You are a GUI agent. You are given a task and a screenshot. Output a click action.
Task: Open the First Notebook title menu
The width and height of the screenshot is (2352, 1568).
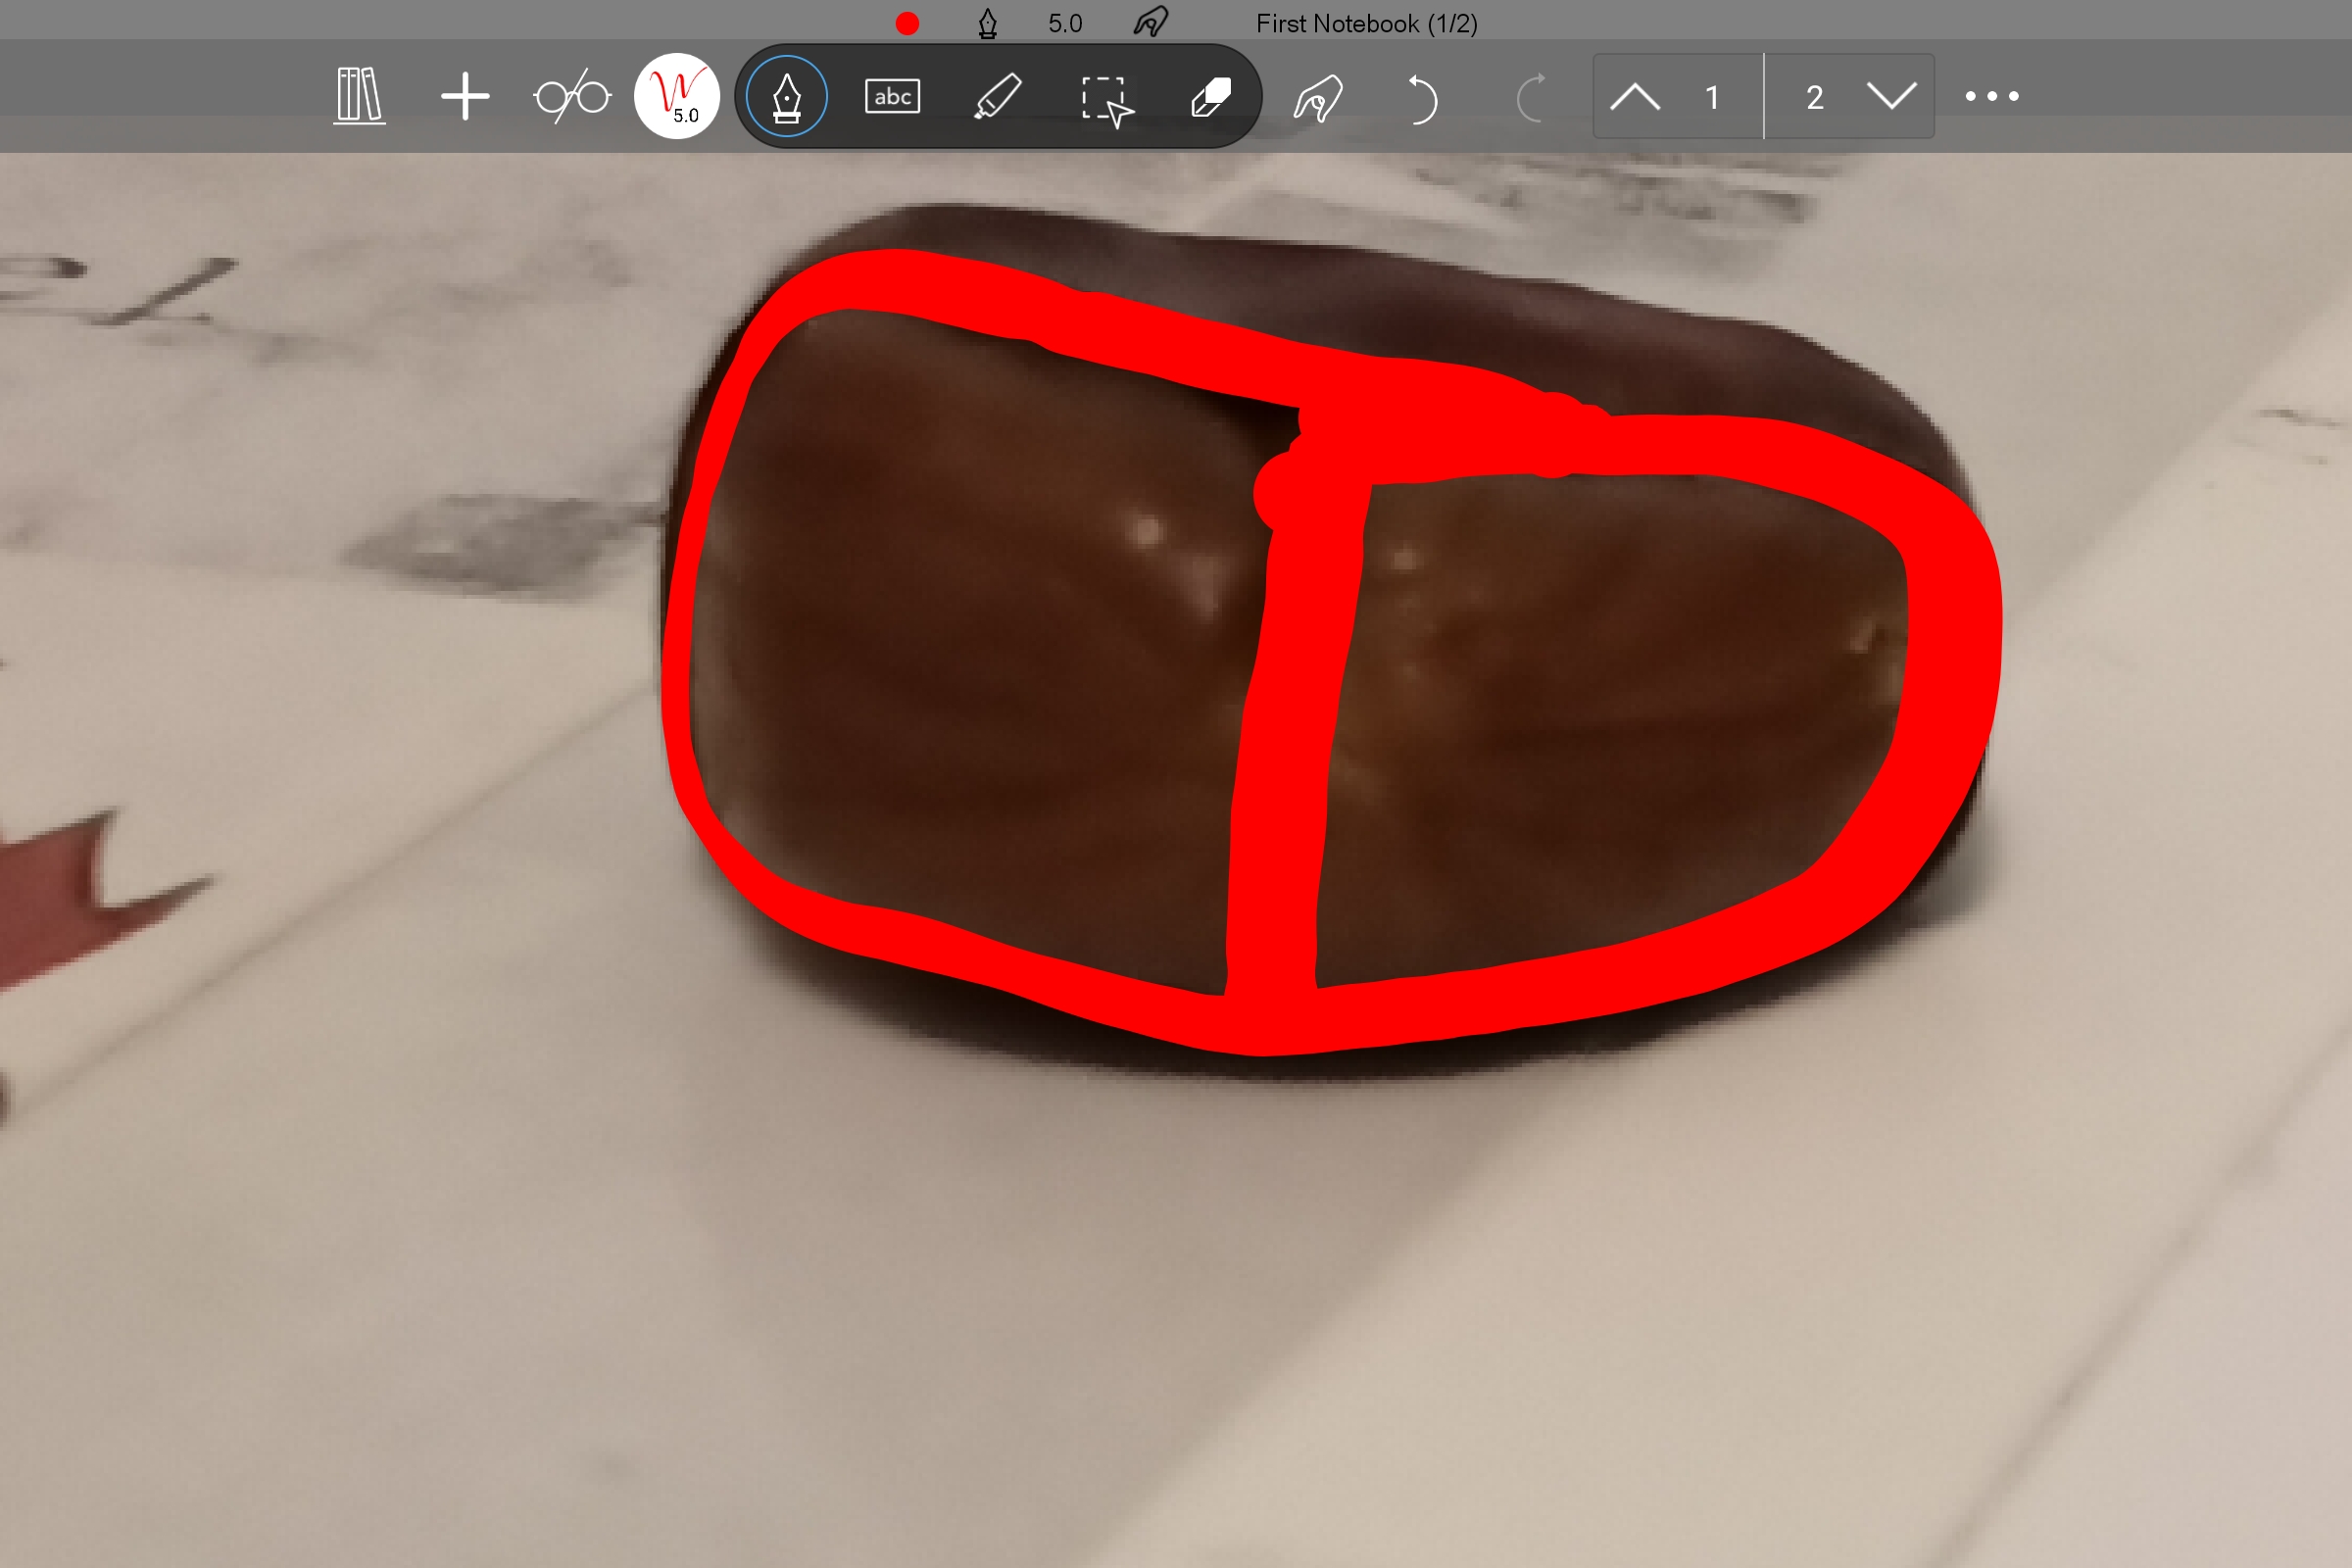coord(1366,22)
